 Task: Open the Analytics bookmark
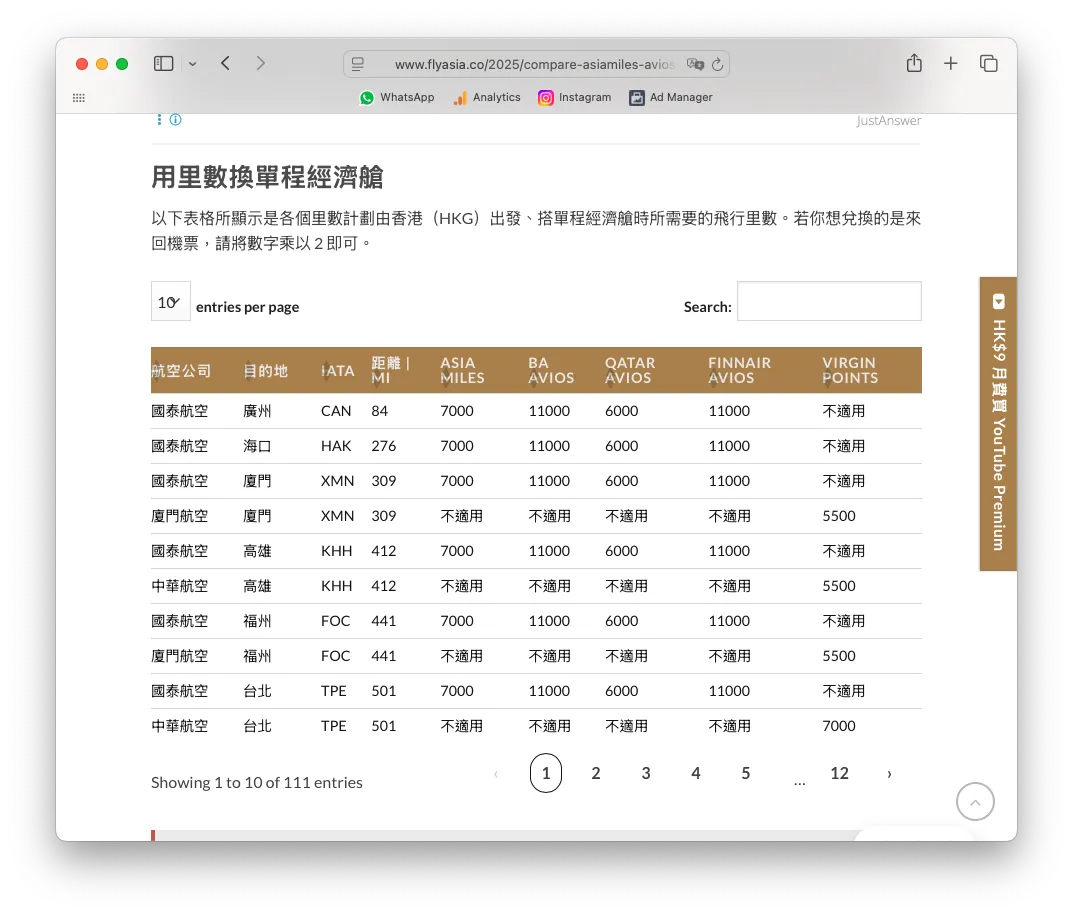[486, 97]
